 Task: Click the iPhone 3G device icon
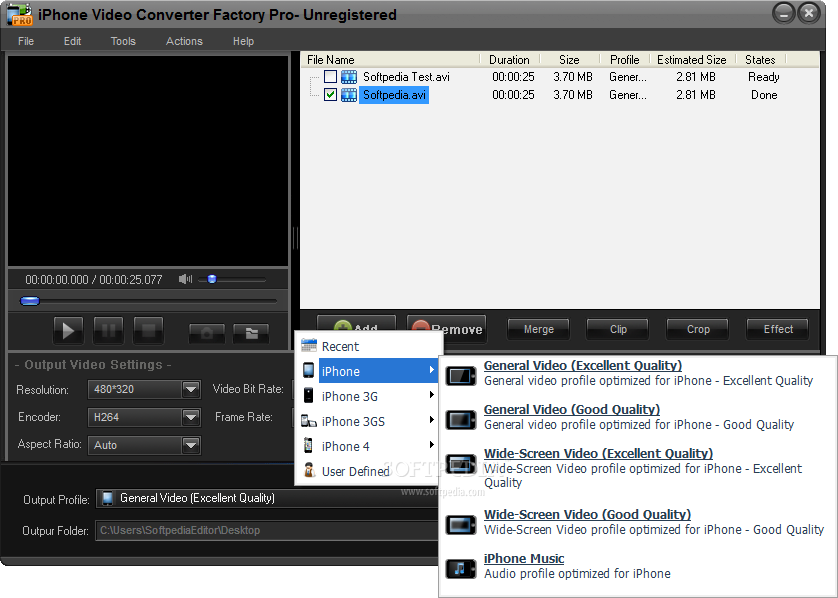click(308, 395)
